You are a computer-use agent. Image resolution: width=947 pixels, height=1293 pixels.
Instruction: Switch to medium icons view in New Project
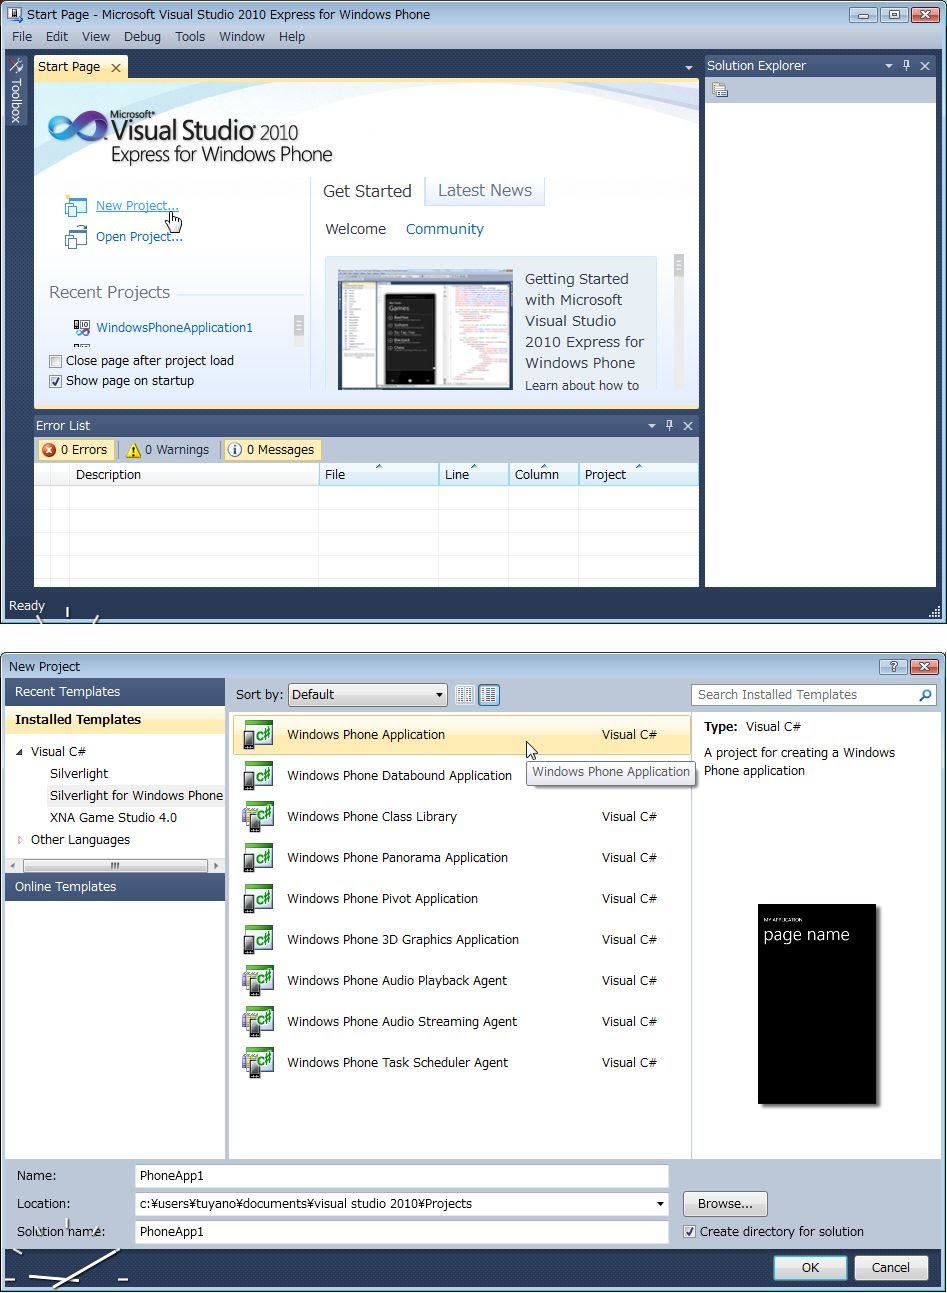[x=489, y=695]
